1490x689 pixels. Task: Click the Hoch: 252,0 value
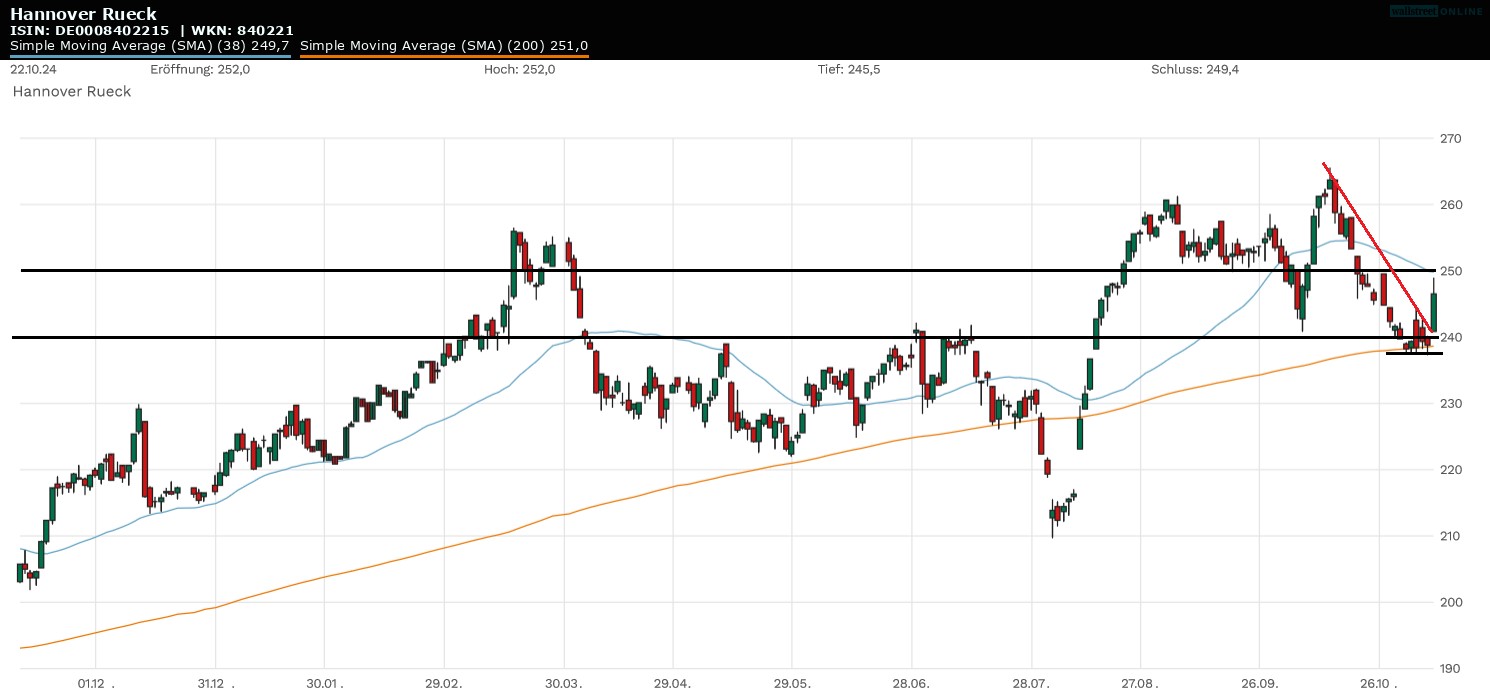click(519, 70)
